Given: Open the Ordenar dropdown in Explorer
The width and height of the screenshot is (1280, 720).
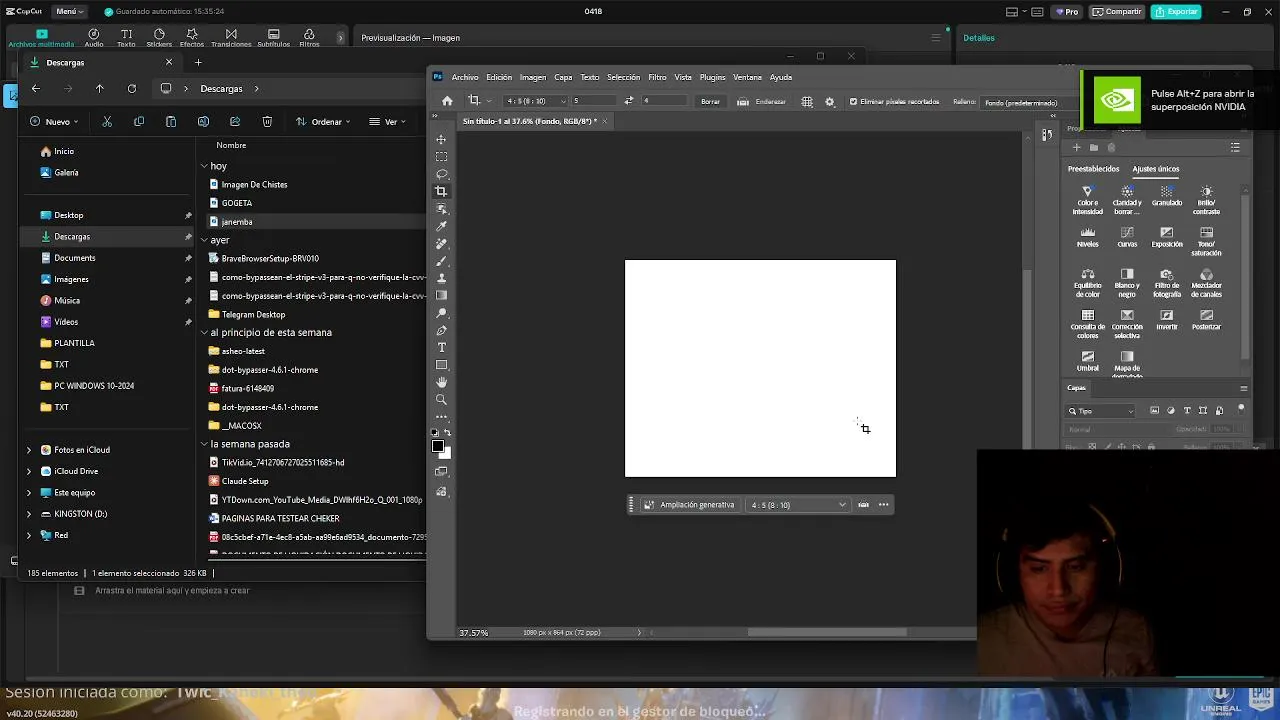Looking at the screenshot, I should pyautogui.click(x=322, y=121).
